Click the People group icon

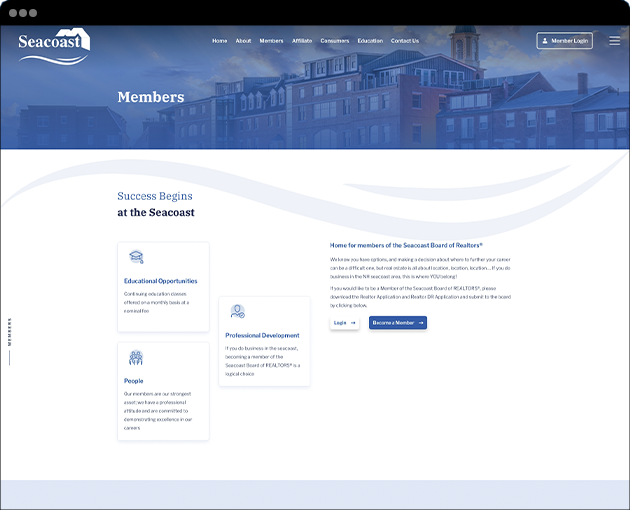pyautogui.click(x=136, y=357)
